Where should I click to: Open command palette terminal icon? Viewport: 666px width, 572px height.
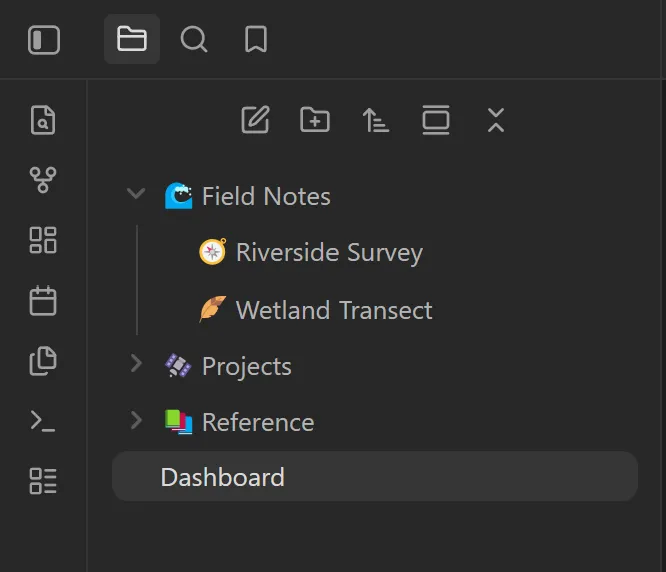(43, 421)
